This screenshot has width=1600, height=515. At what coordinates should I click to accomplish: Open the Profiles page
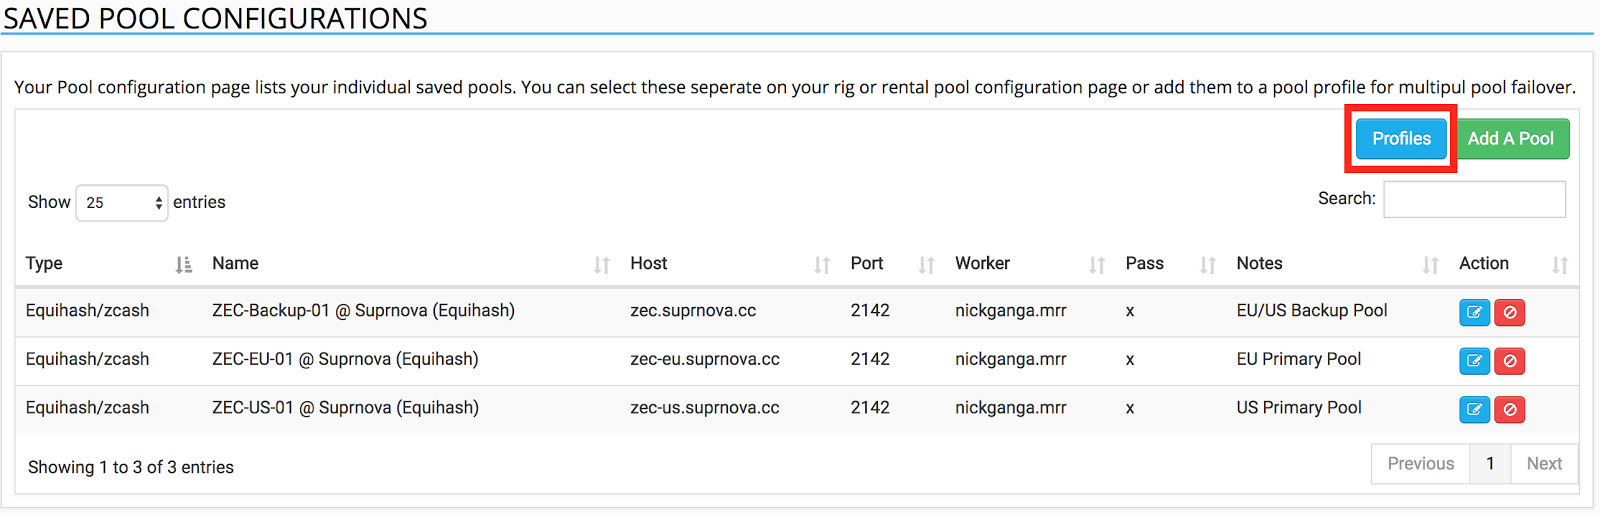tap(1401, 139)
